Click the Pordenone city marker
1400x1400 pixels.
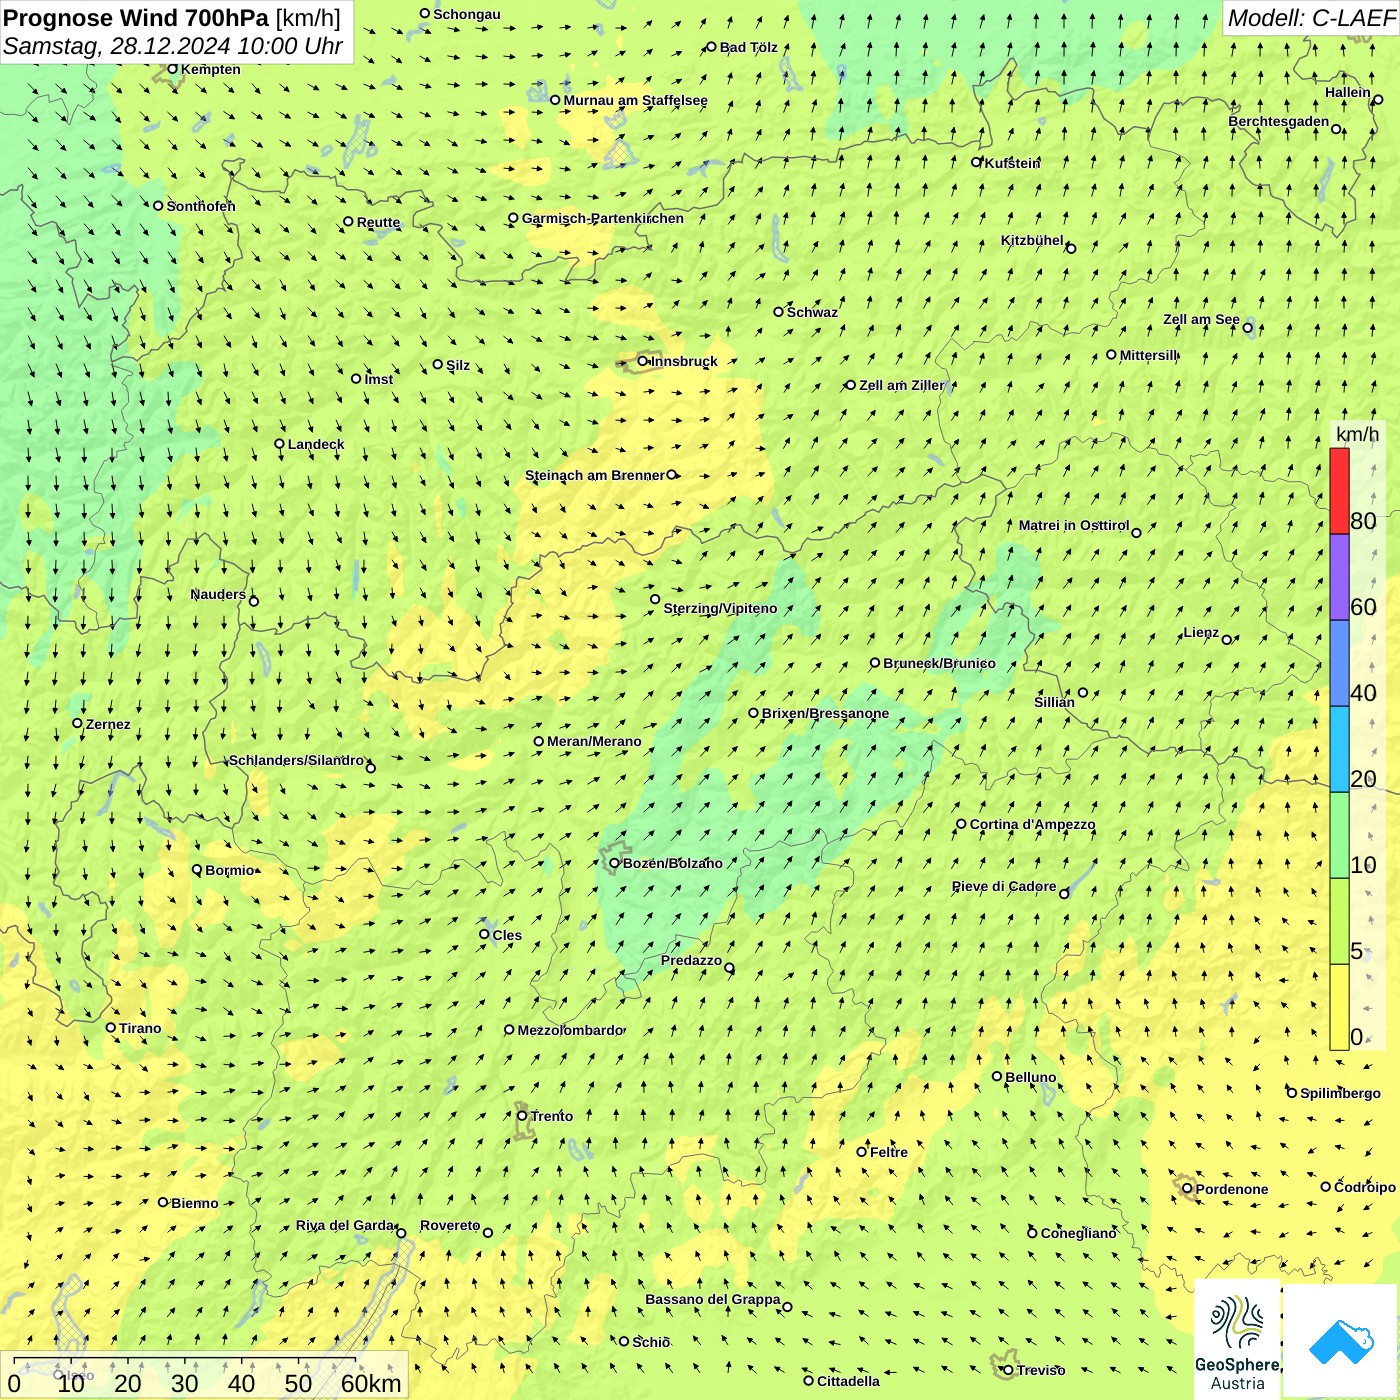(1188, 1189)
